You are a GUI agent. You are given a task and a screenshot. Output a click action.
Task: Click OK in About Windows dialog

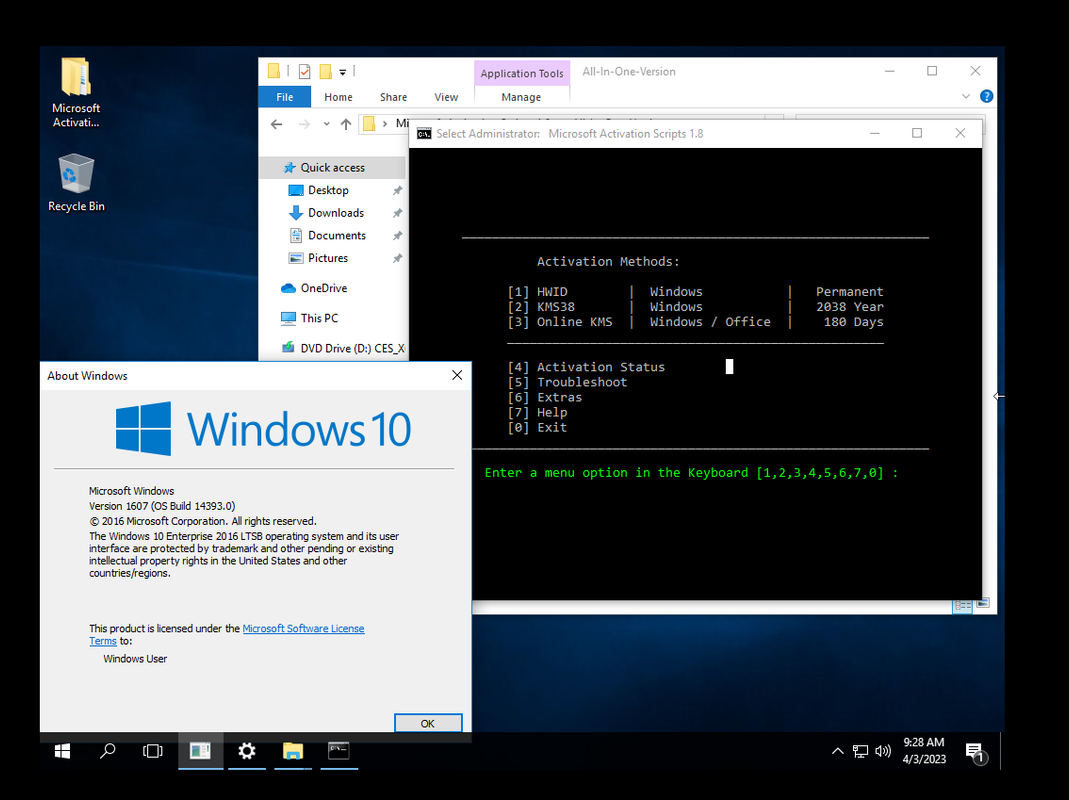(427, 723)
